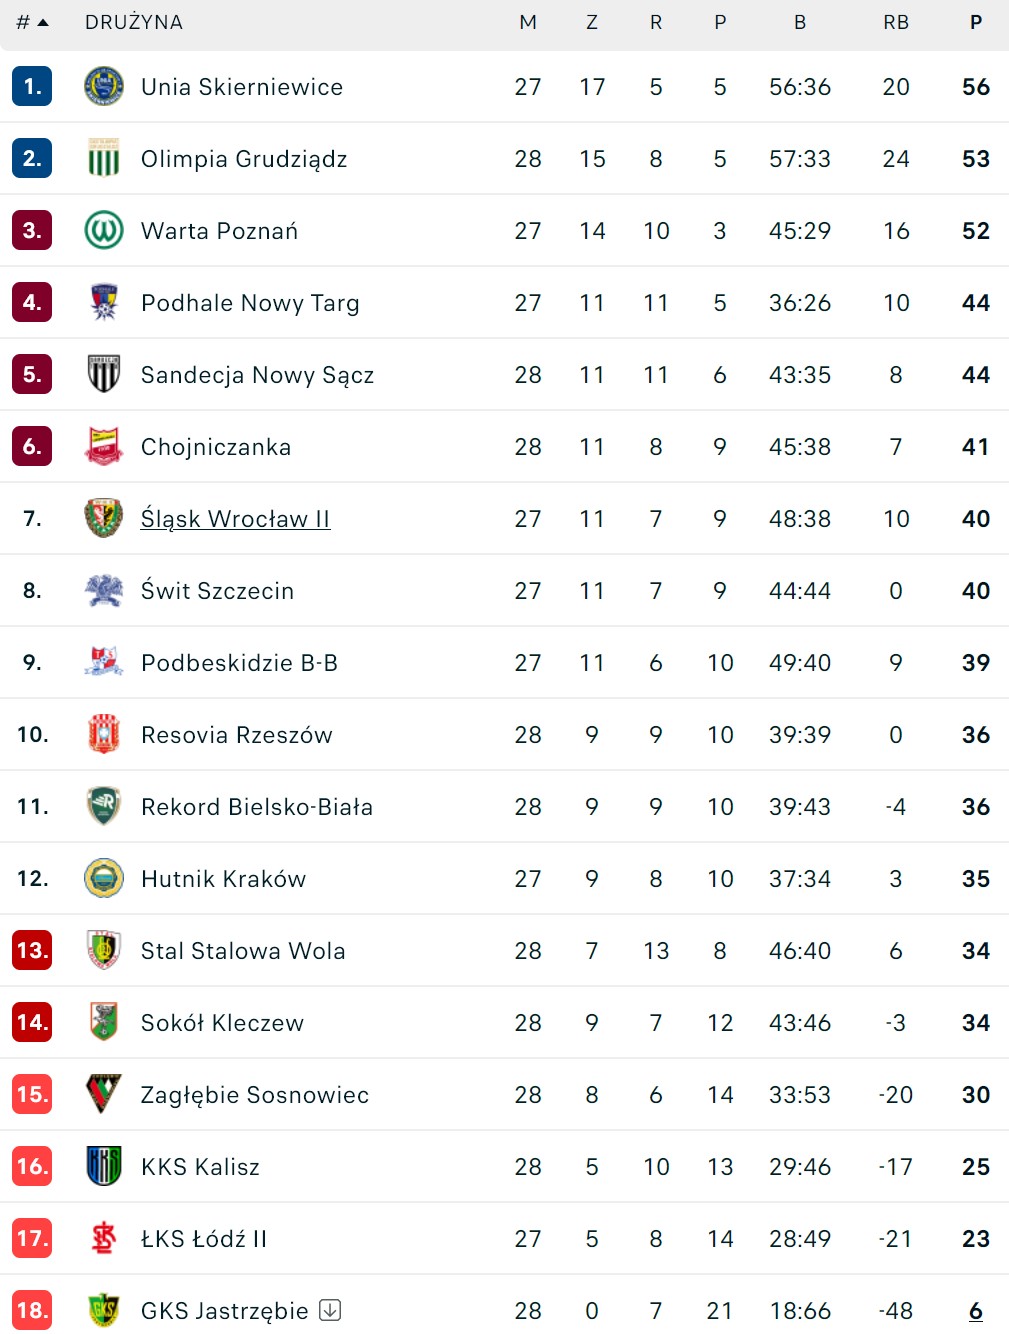Screen dimensions: 1009x1334
Task: Click the ŁKS Łódź II red logo
Action: (x=104, y=1239)
